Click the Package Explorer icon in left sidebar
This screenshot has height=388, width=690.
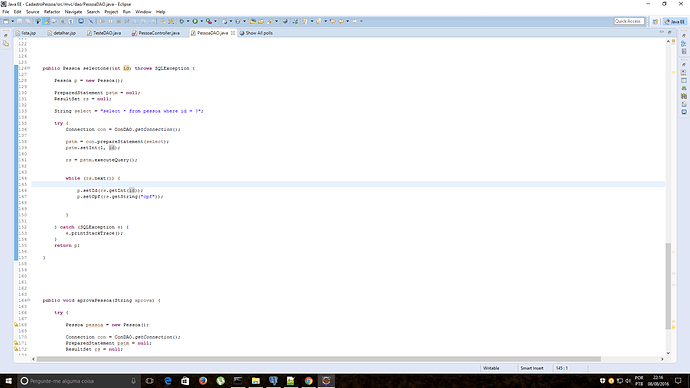6,44
